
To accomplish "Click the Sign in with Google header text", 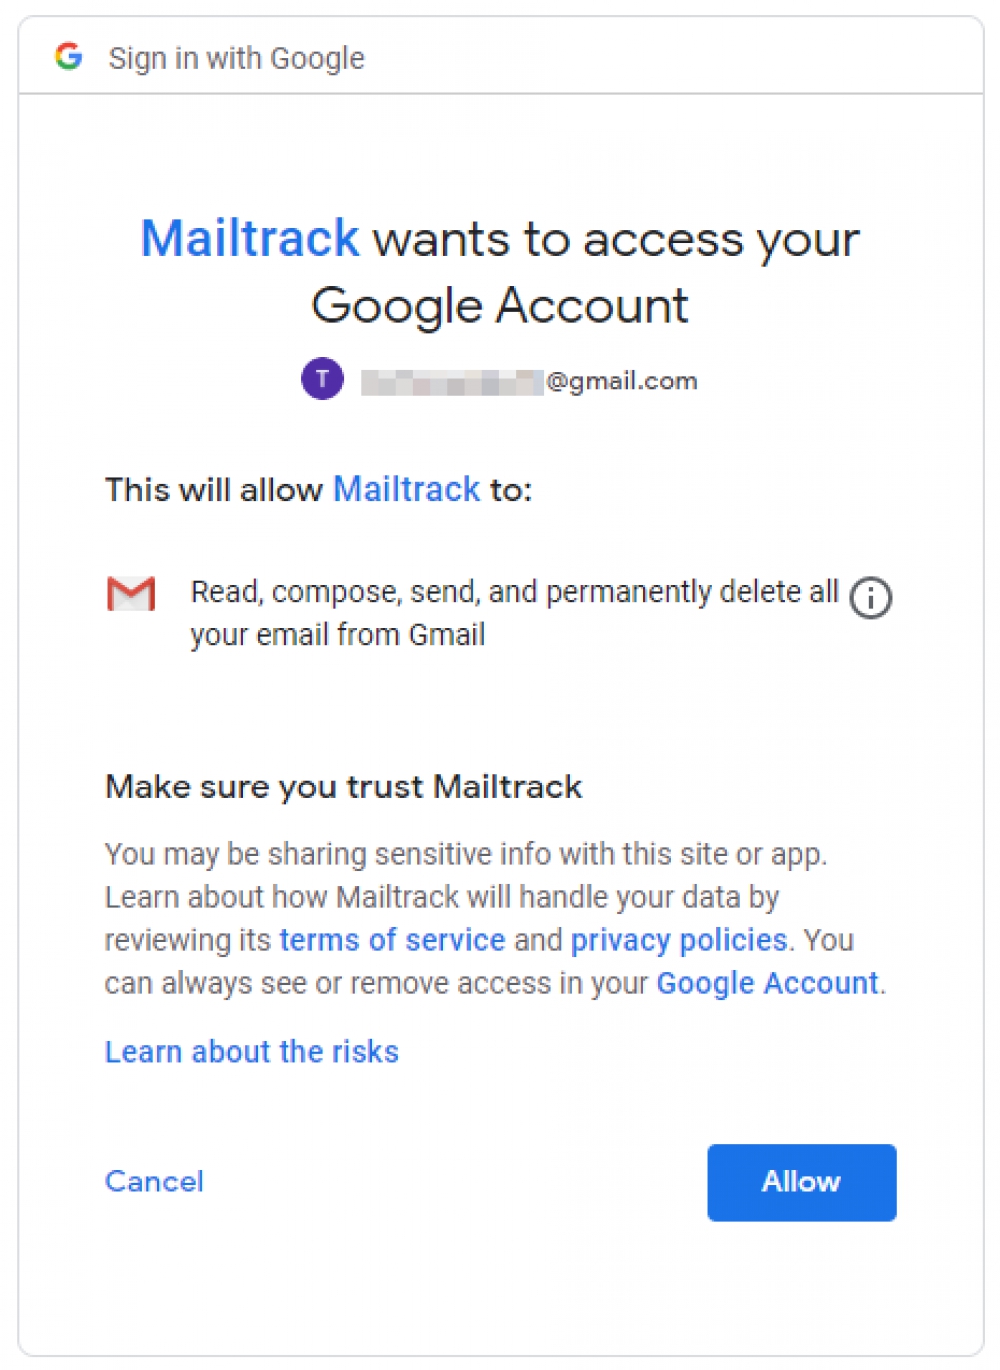I will tap(237, 58).
